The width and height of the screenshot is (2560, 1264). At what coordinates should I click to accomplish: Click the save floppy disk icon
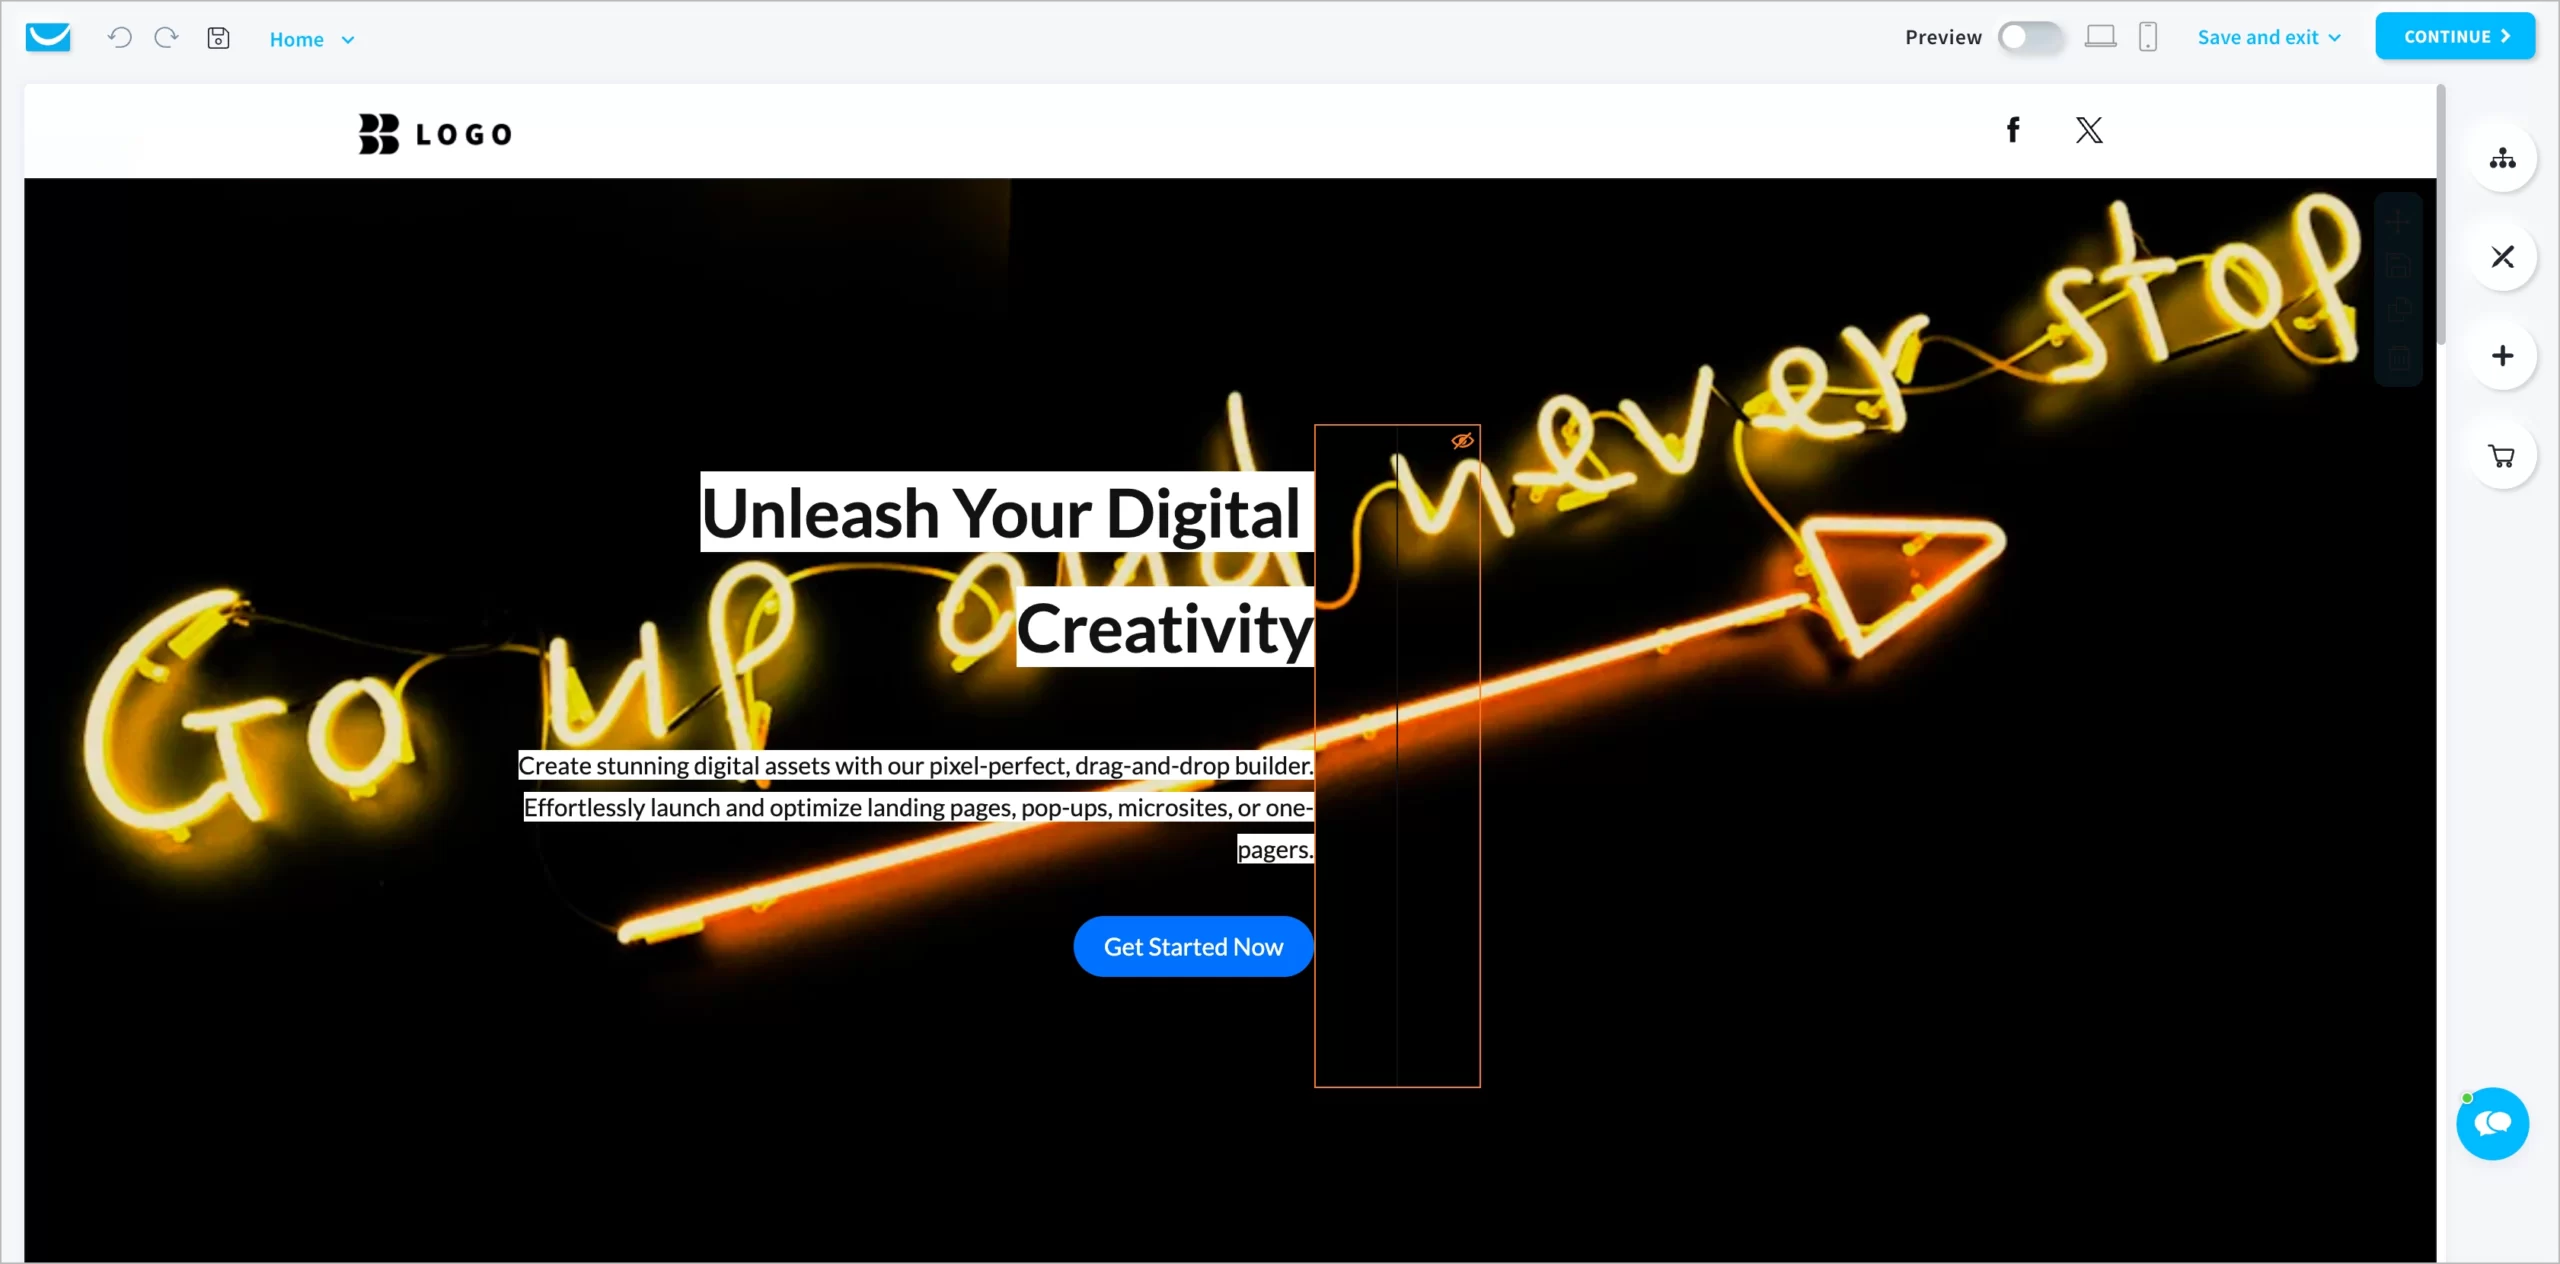pyautogui.click(x=218, y=38)
